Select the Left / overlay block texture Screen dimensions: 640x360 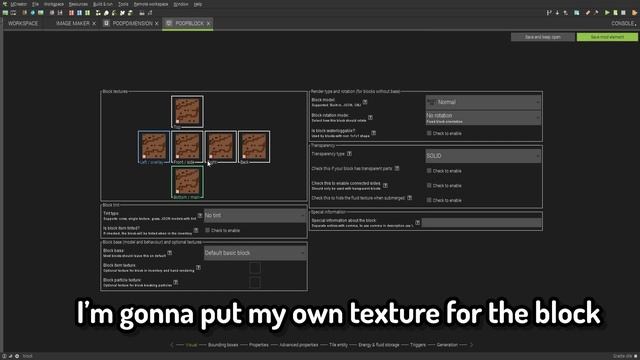pyautogui.click(x=154, y=147)
